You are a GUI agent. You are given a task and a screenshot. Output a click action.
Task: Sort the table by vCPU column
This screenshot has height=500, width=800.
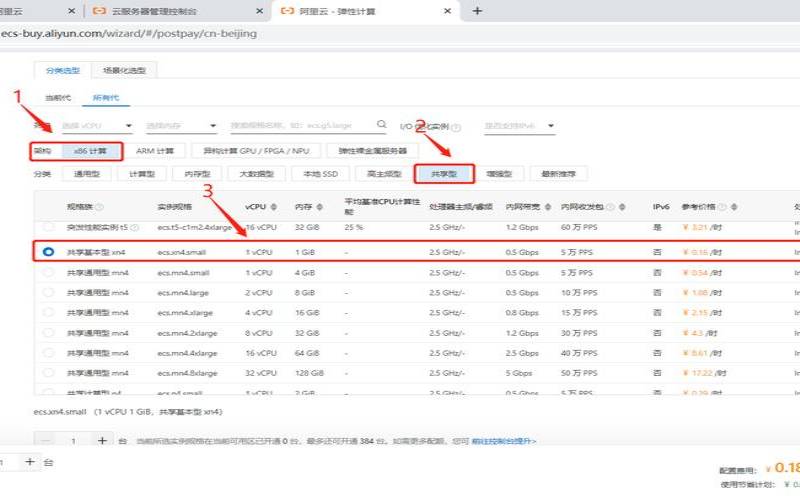click(274, 207)
